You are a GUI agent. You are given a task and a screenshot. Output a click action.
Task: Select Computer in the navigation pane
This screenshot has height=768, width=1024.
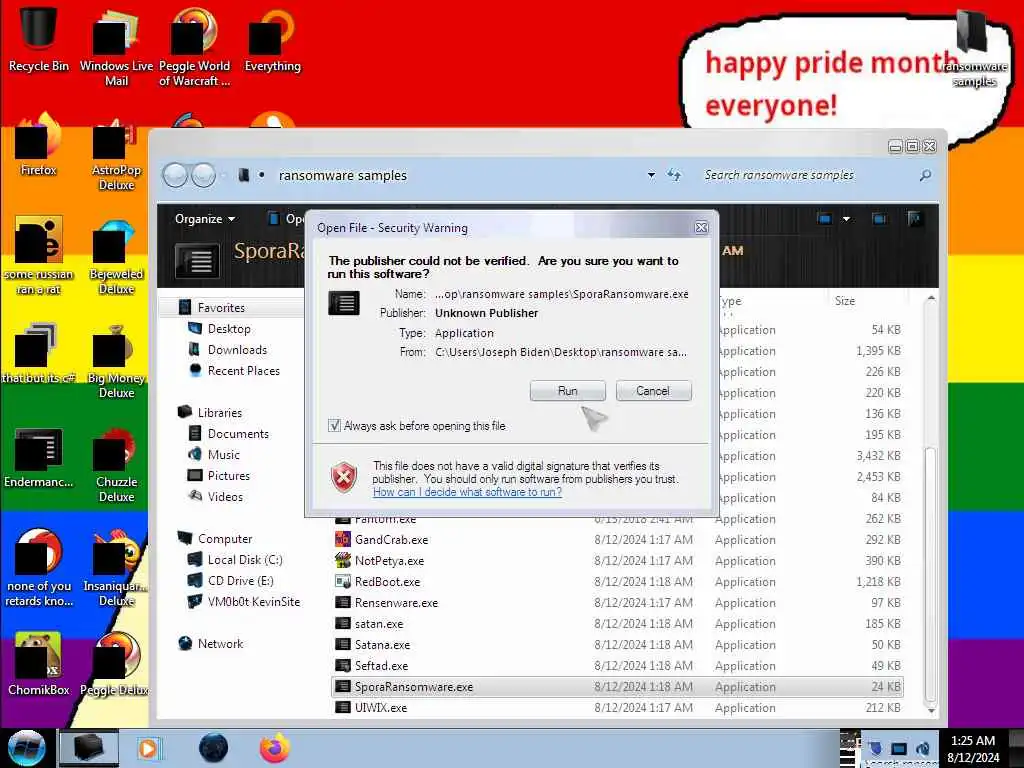tap(225, 539)
